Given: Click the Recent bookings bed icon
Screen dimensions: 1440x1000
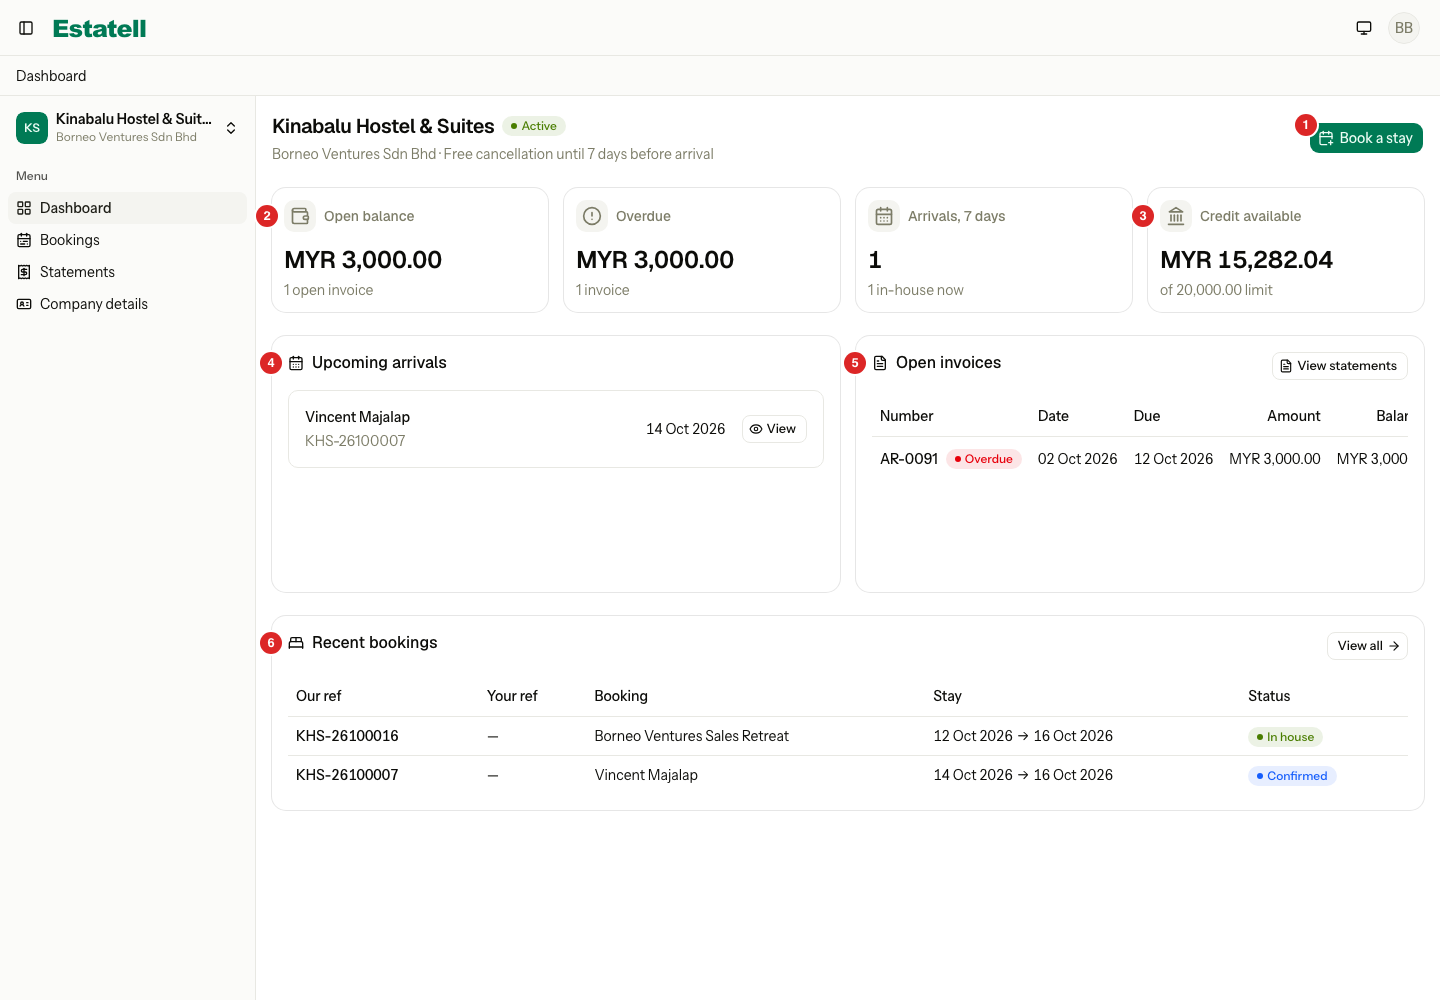Looking at the screenshot, I should [x=296, y=643].
